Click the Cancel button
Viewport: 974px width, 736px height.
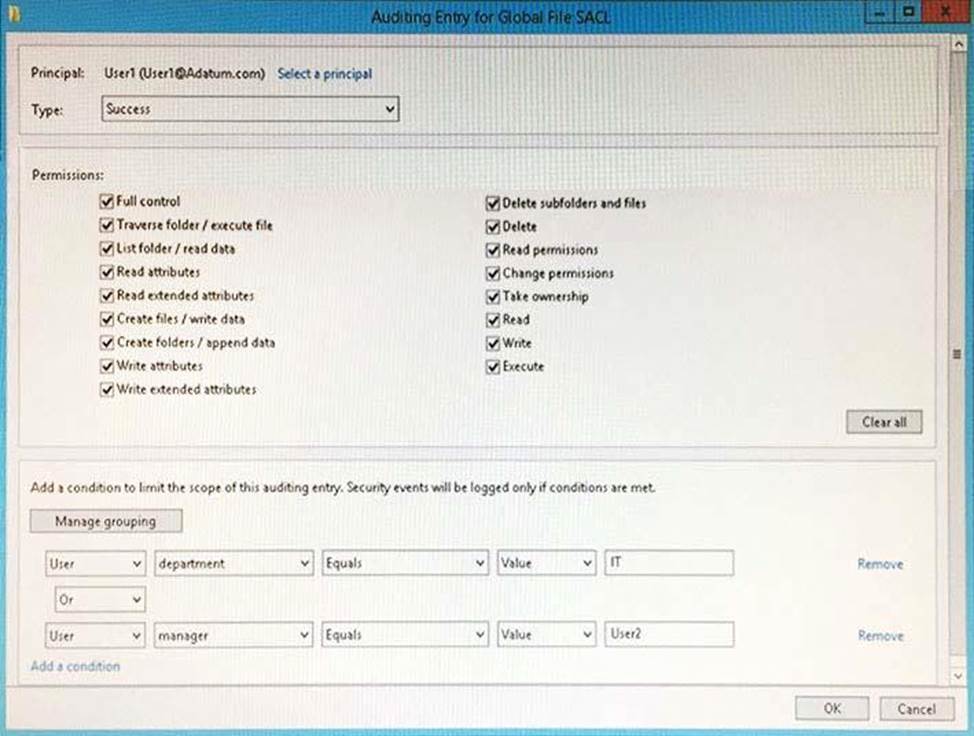click(x=916, y=708)
